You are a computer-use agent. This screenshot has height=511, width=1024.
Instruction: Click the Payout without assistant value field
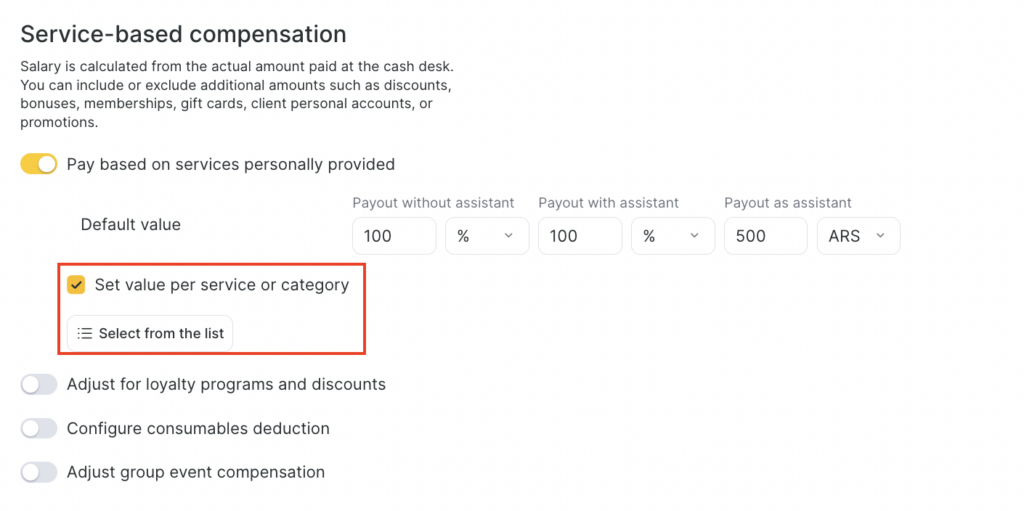pos(394,237)
